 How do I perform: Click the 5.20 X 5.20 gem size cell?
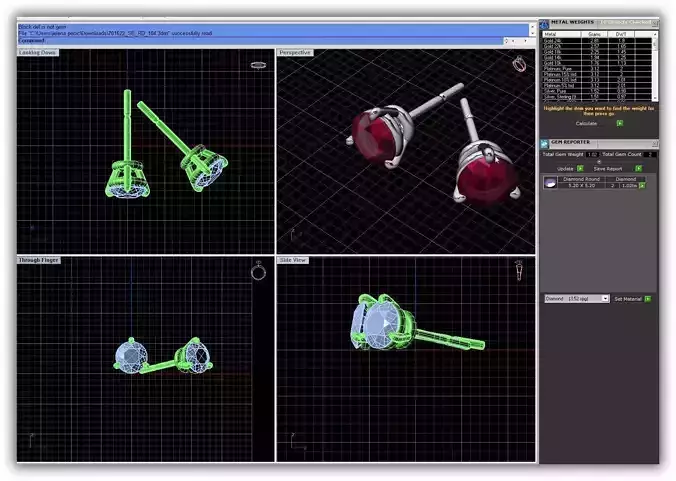click(581, 185)
